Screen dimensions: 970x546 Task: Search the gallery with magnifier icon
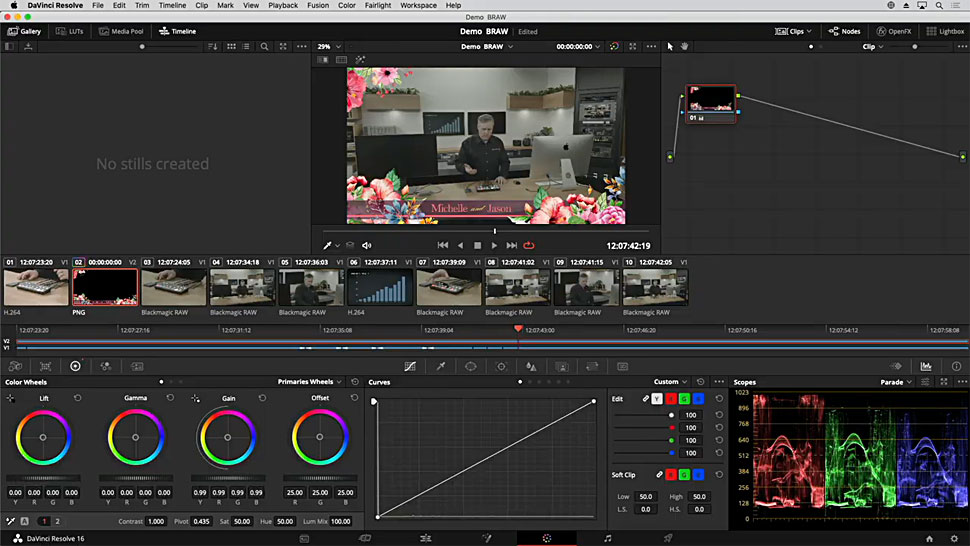click(x=264, y=46)
